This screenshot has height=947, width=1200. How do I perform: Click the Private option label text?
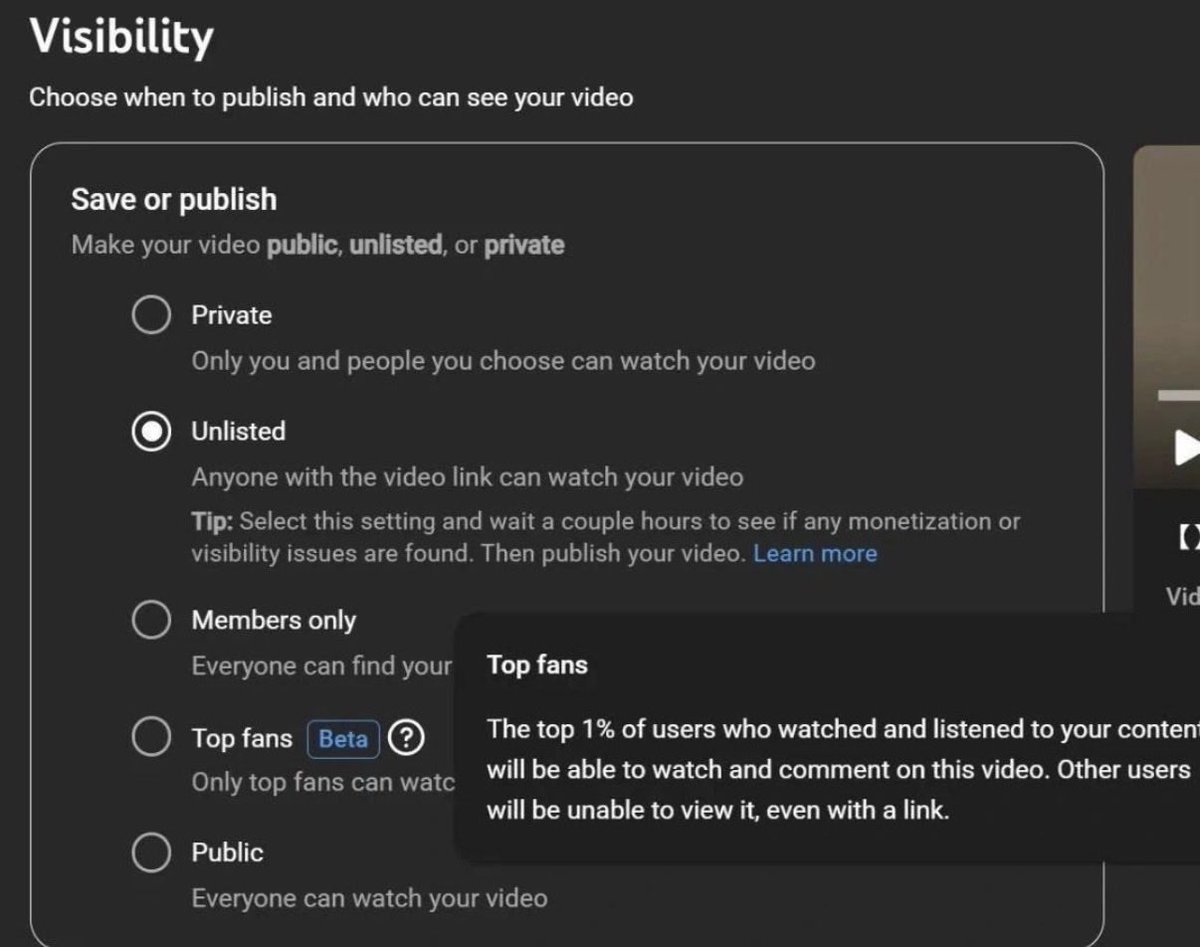tap(232, 315)
